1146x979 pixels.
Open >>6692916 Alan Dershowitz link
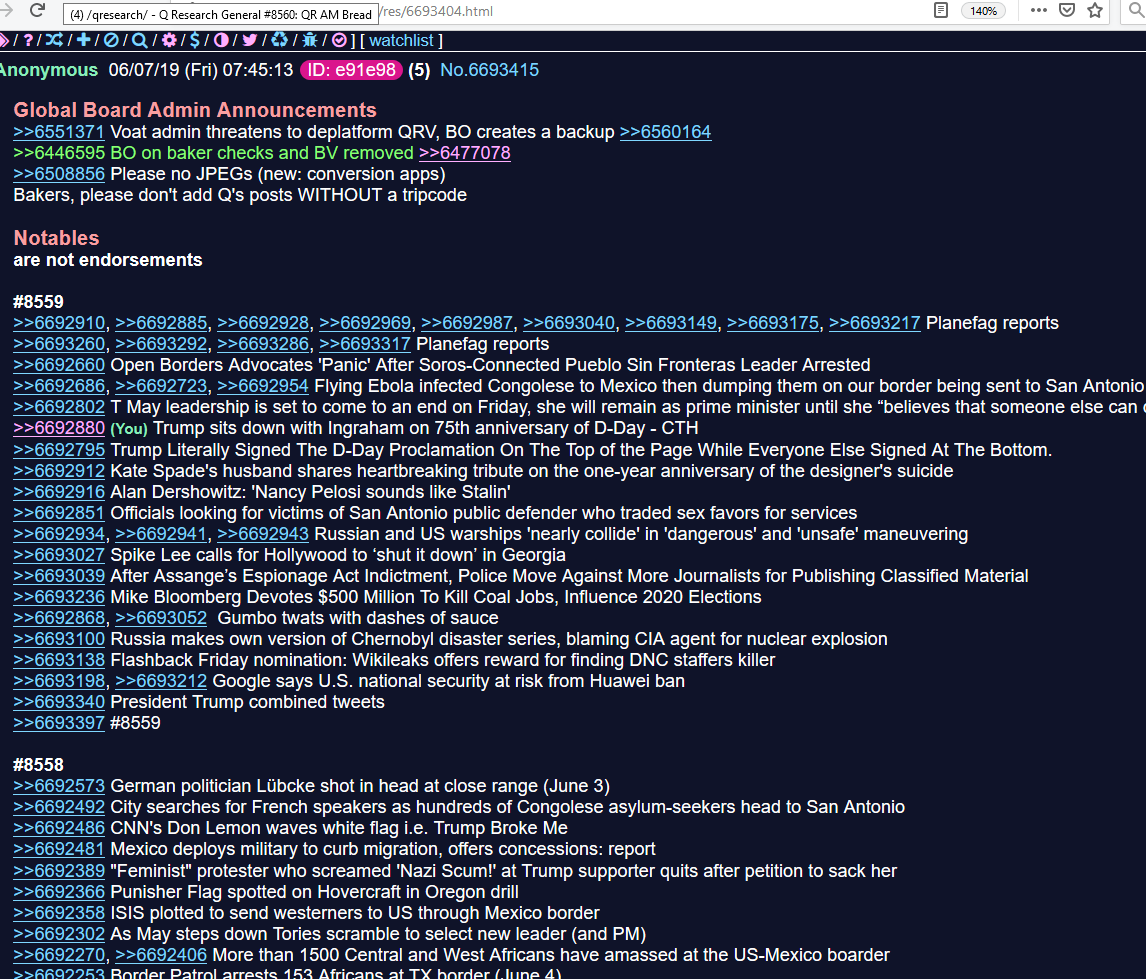click(59, 493)
